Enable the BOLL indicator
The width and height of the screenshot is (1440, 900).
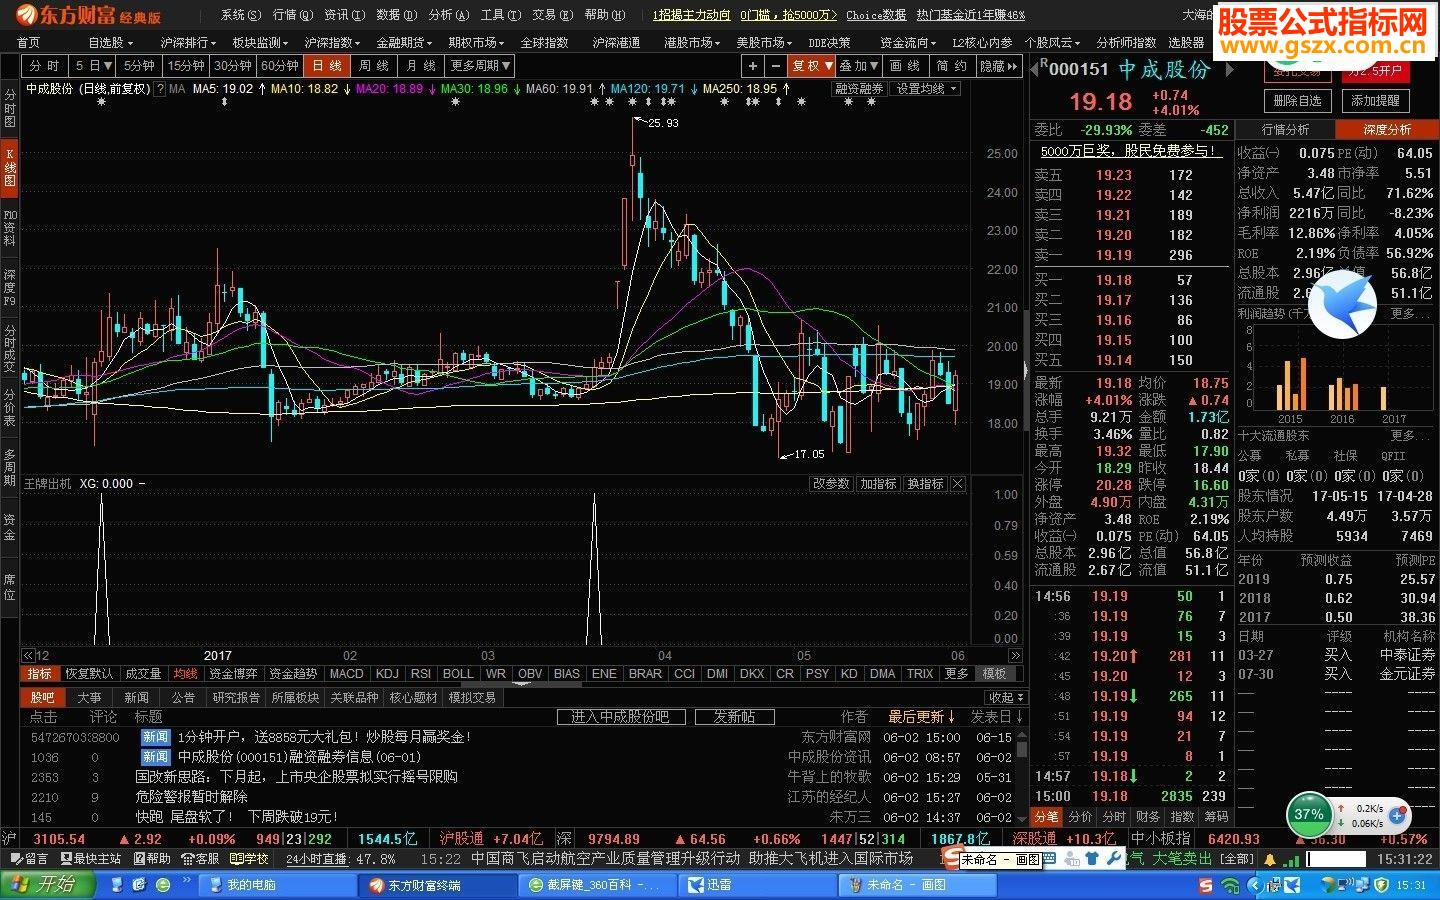(x=458, y=674)
